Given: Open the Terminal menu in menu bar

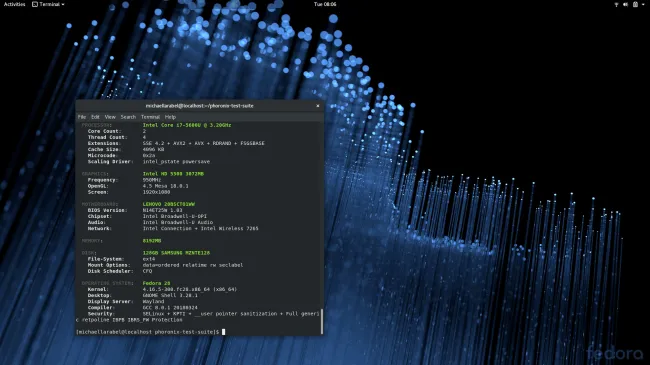Looking at the screenshot, I should coord(150,117).
